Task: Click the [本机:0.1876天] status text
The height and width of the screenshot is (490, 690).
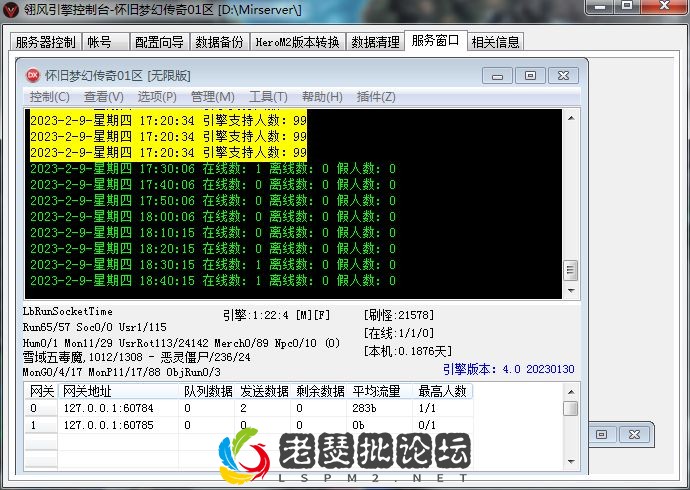Action: (x=407, y=351)
